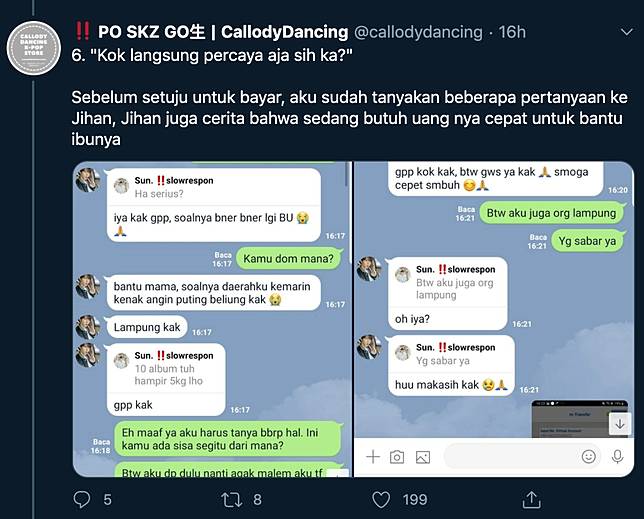
Task: Open the image gallery icon in chat
Action: click(423, 457)
